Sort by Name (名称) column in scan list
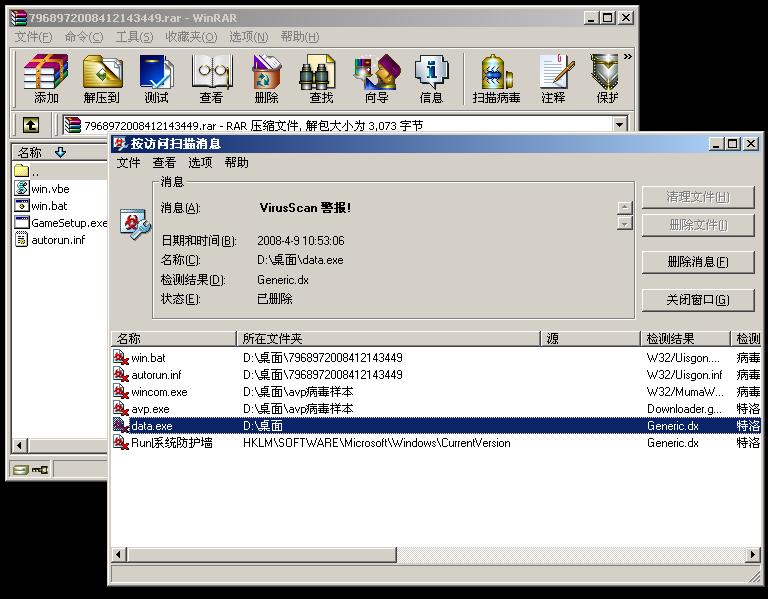This screenshot has height=599, width=768. click(174, 338)
